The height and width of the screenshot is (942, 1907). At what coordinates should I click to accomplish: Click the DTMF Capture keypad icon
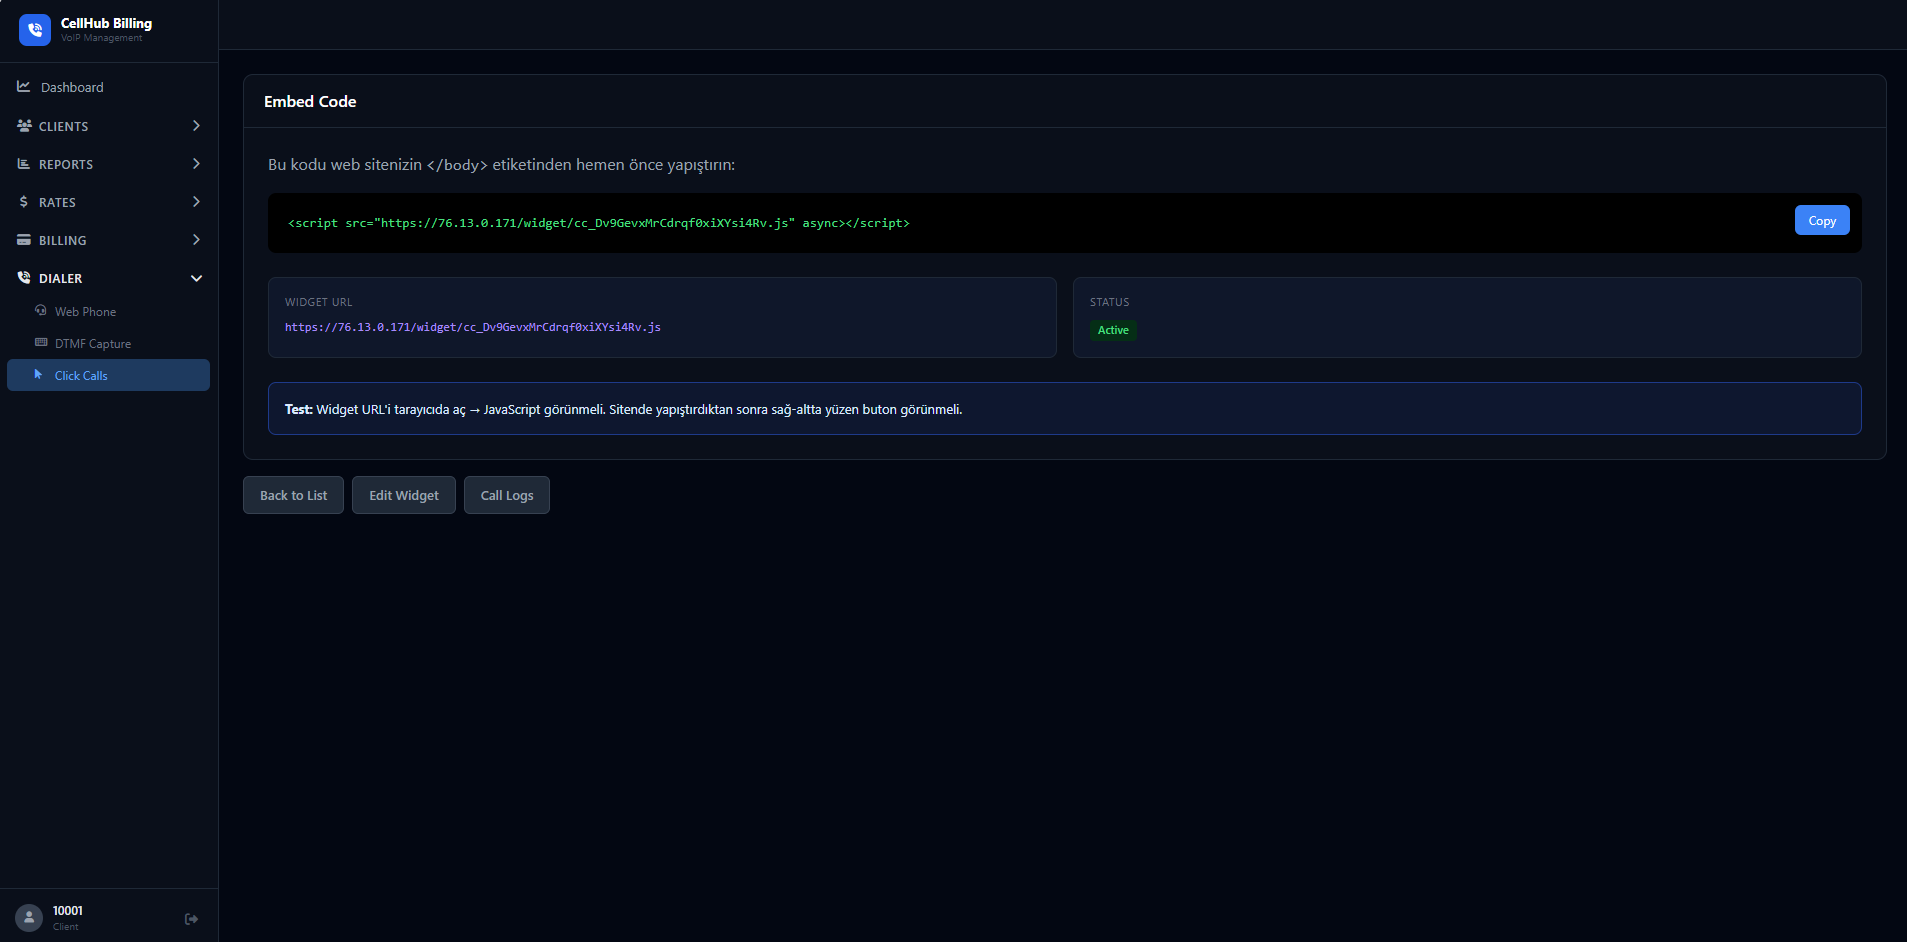(41, 343)
